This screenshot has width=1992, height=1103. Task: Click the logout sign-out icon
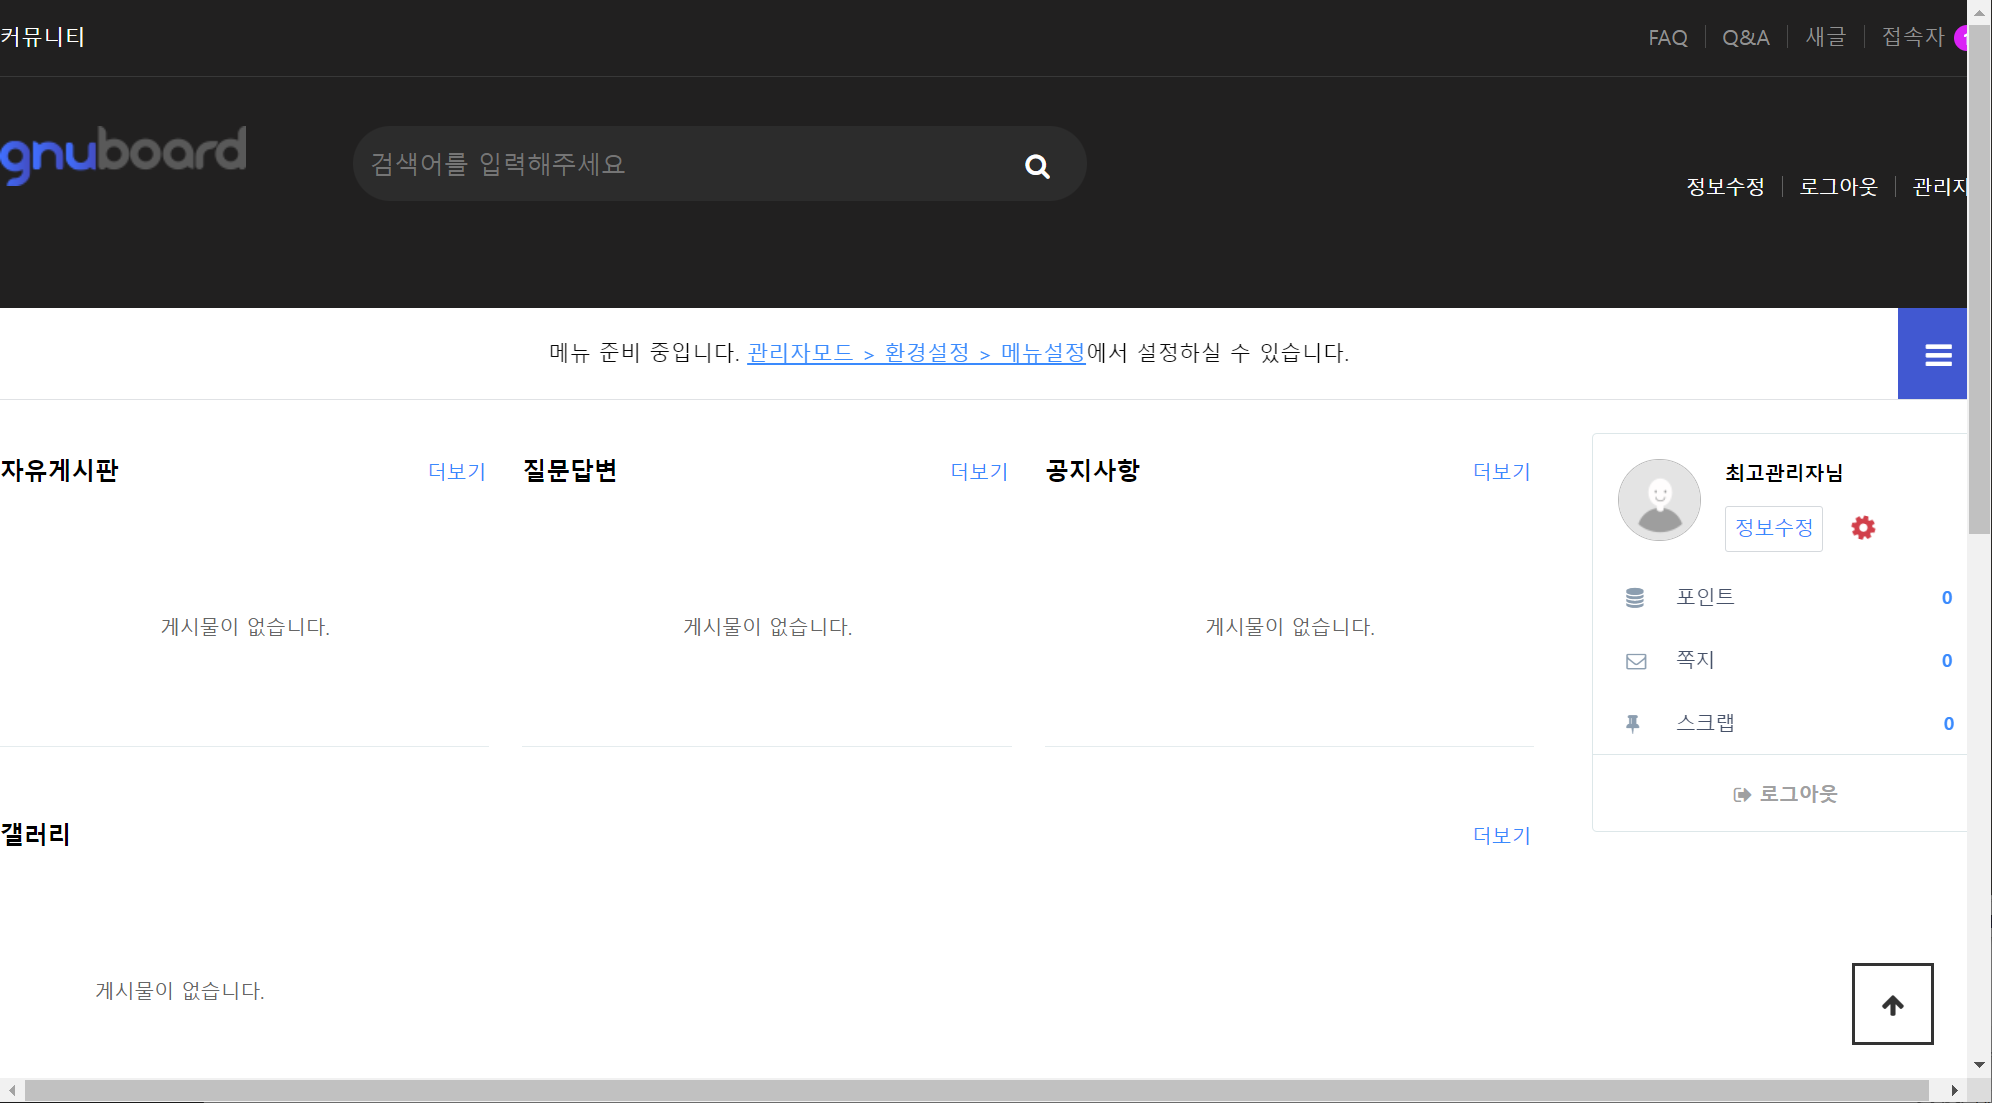coord(1740,794)
